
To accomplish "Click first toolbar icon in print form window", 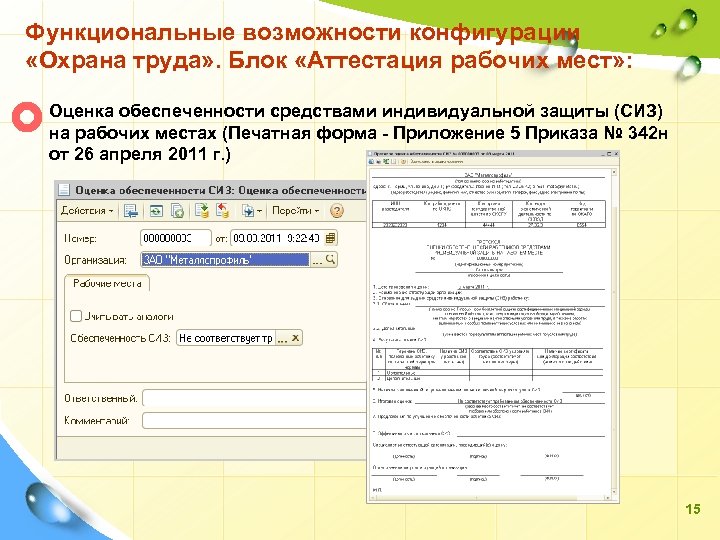I will [x=371, y=162].
